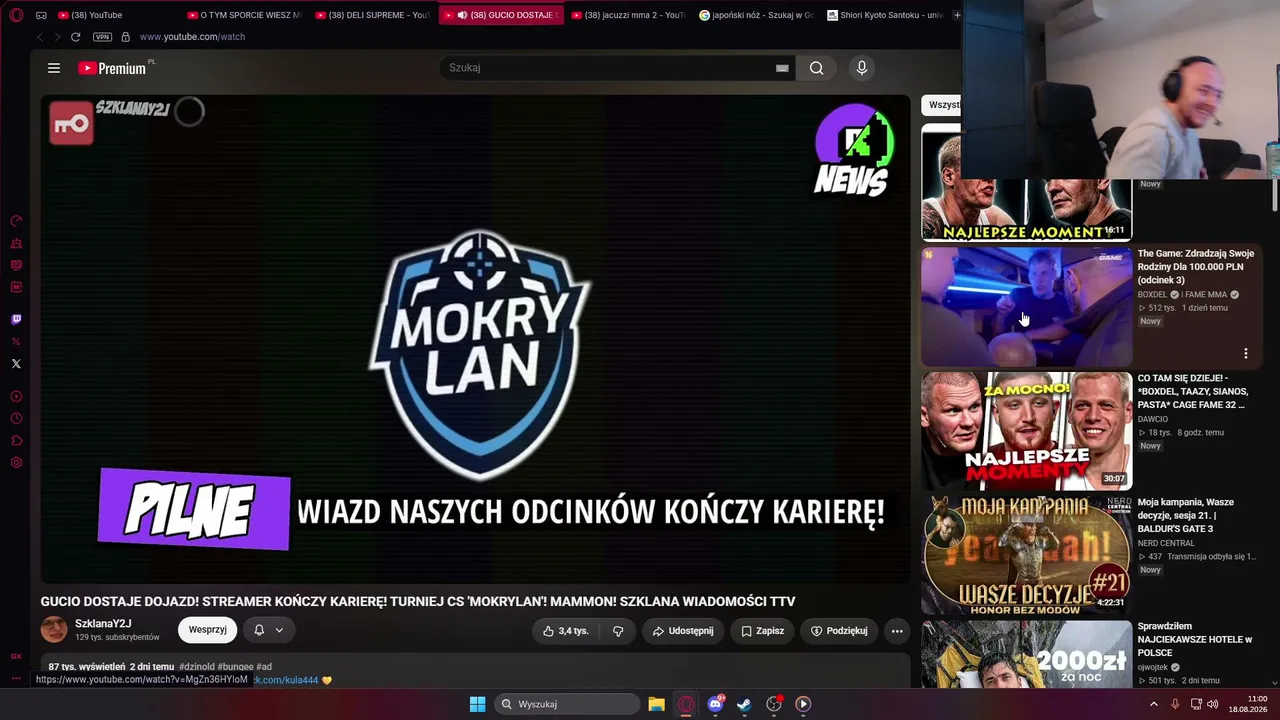
Task: Click the site info lock icon
Action: [125, 37]
